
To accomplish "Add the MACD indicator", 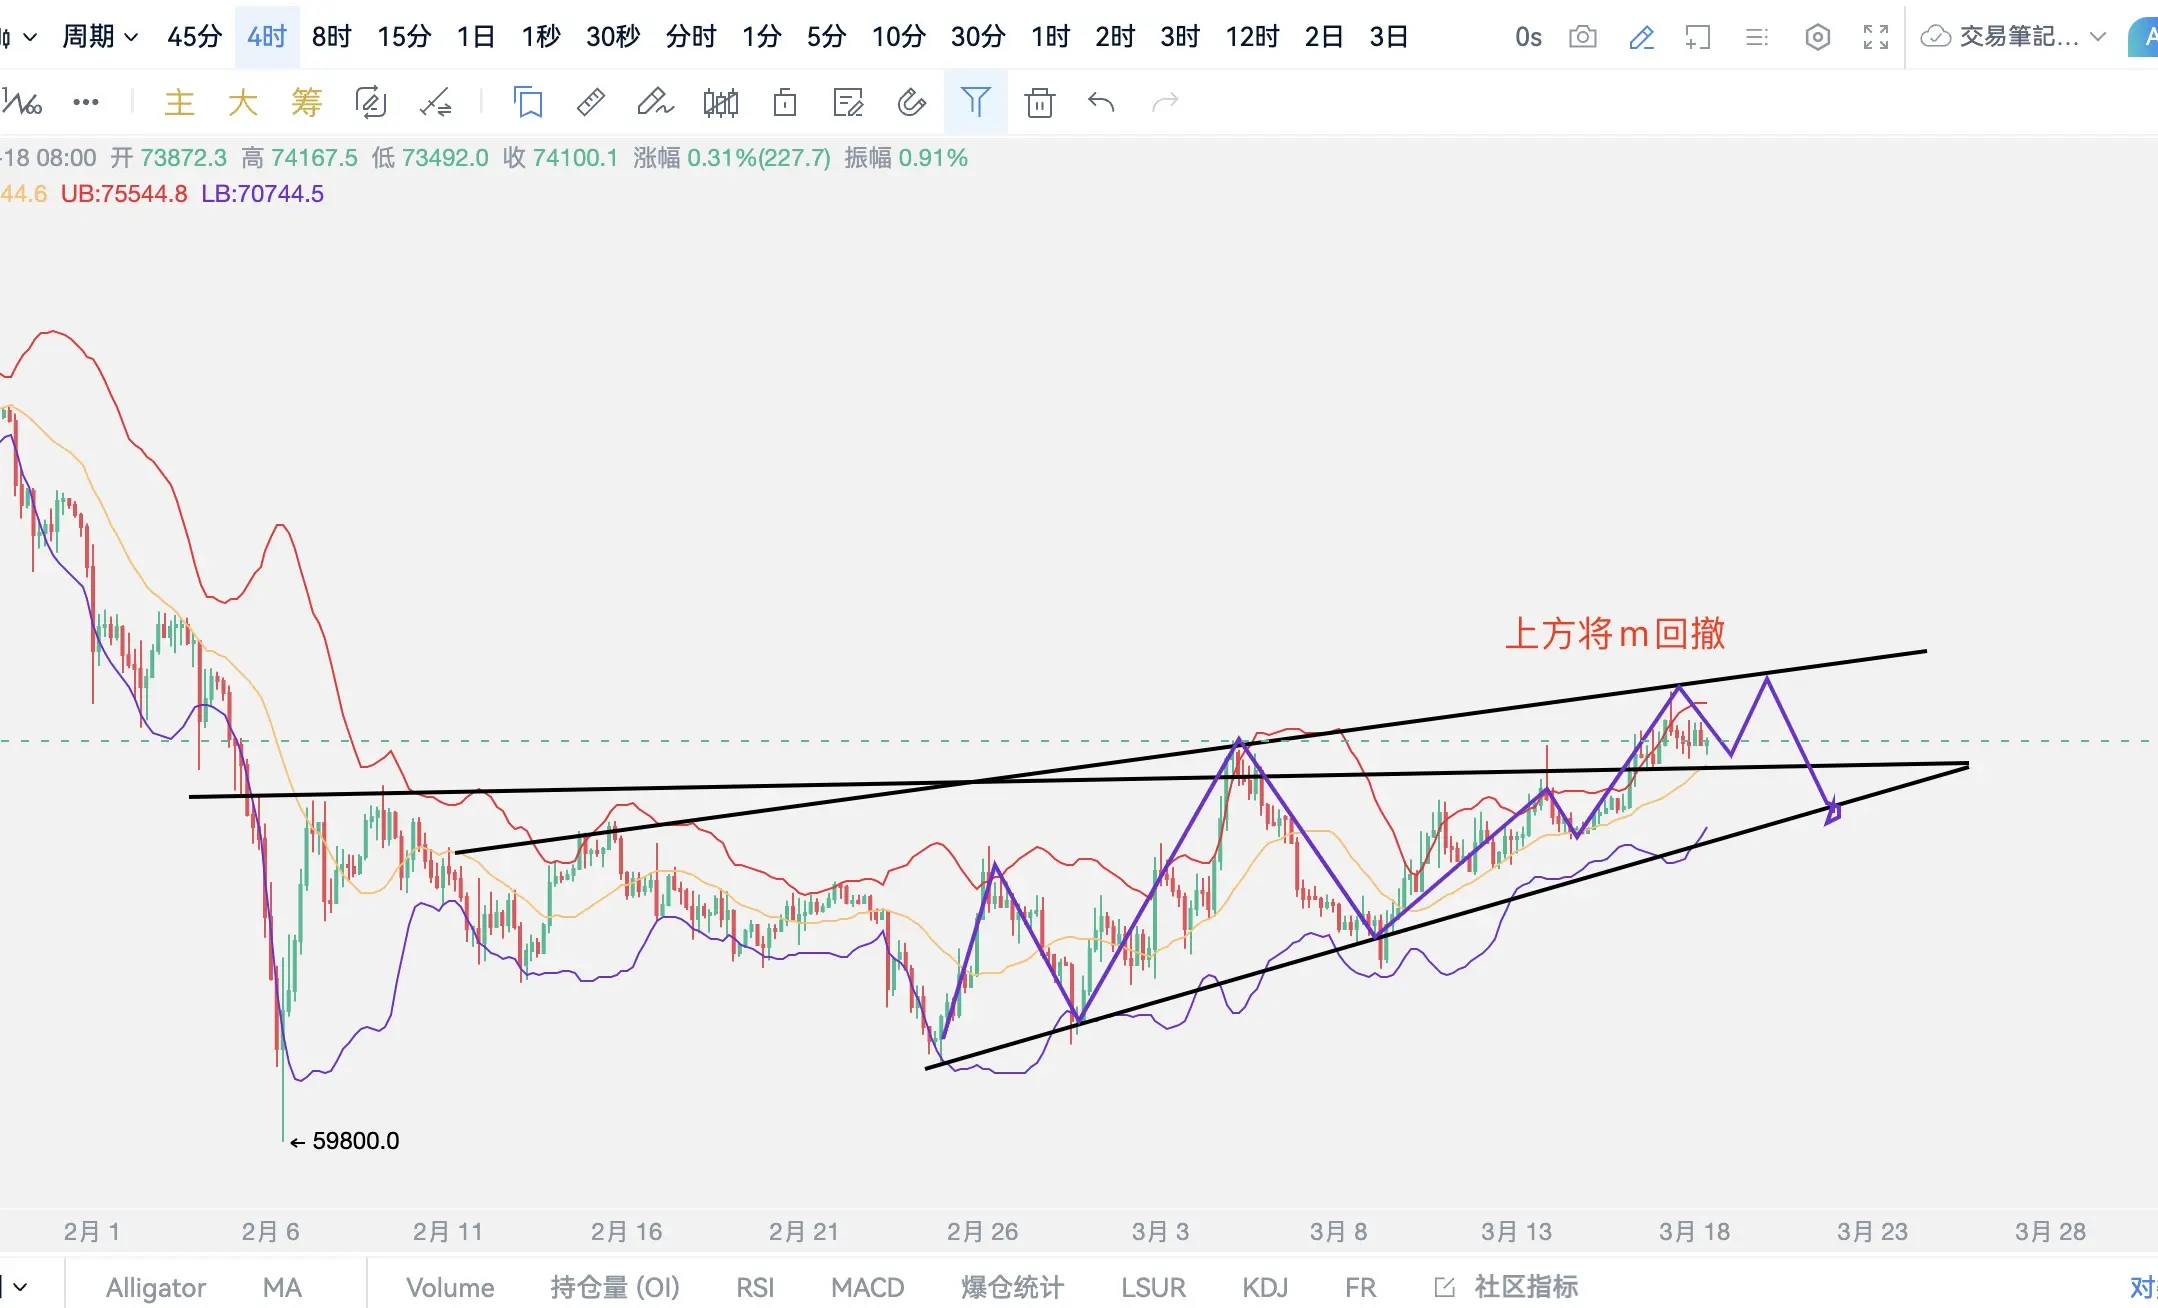I will pos(867,1287).
